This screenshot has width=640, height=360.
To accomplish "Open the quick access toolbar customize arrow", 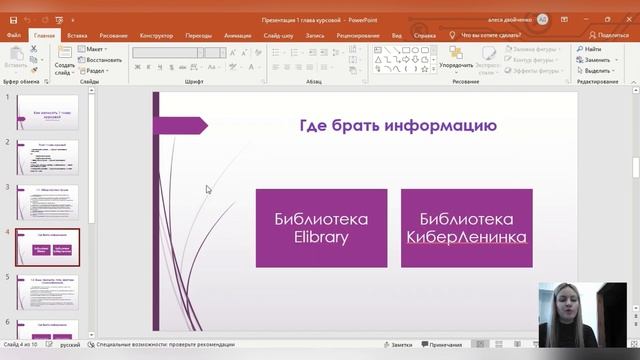I will [73, 20].
